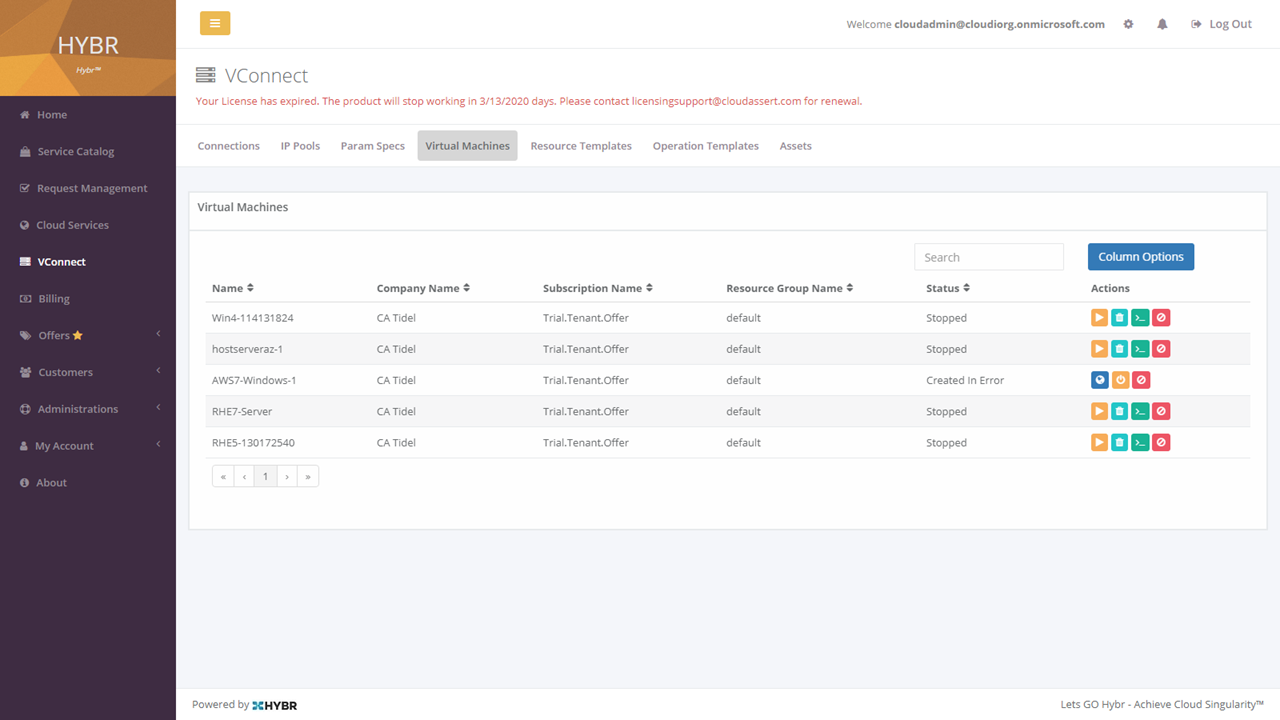Click orange power icon for AWS7-Windows-1
Screen dimensions: 1280x720
[x=1120, y=380]
